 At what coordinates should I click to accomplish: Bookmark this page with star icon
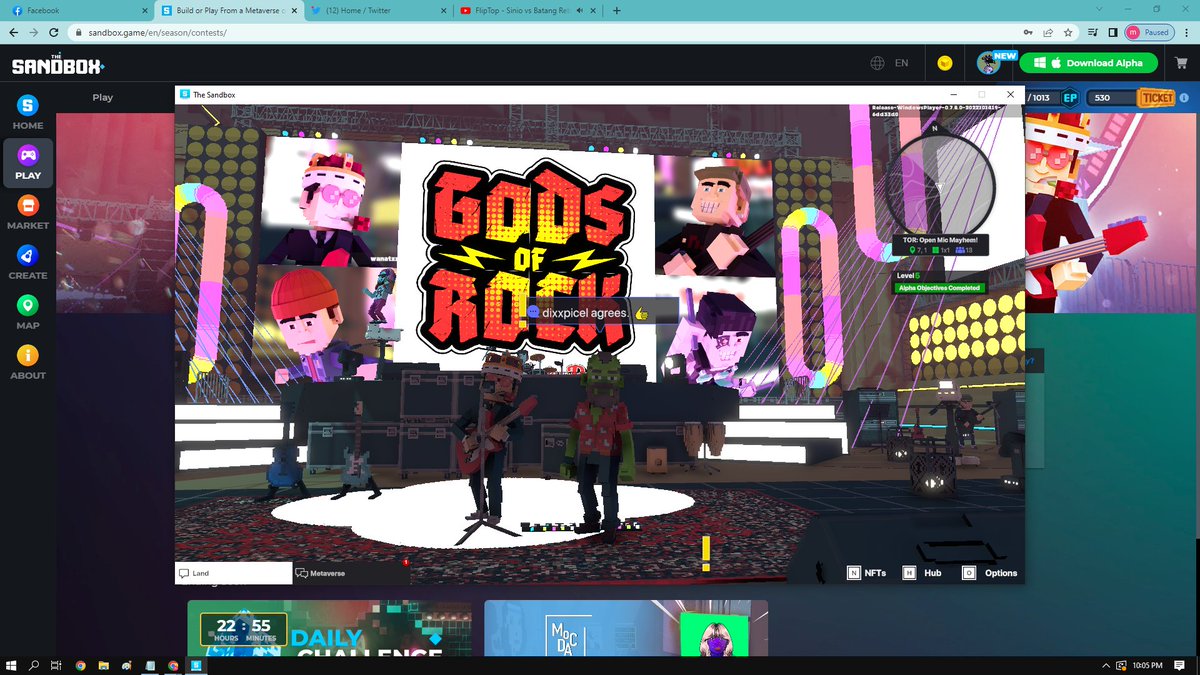(1068, 32)
